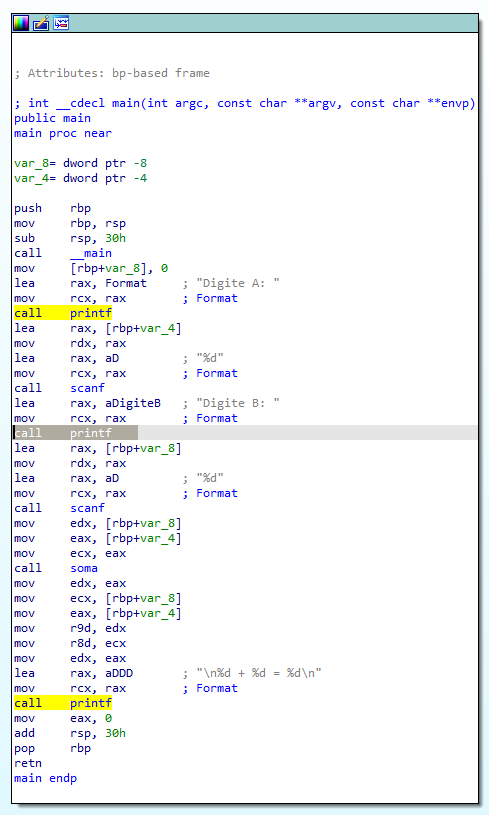The height and width of the screenshot is (815, 489).
Task: Click the second scanf call name
Action: 87,508
